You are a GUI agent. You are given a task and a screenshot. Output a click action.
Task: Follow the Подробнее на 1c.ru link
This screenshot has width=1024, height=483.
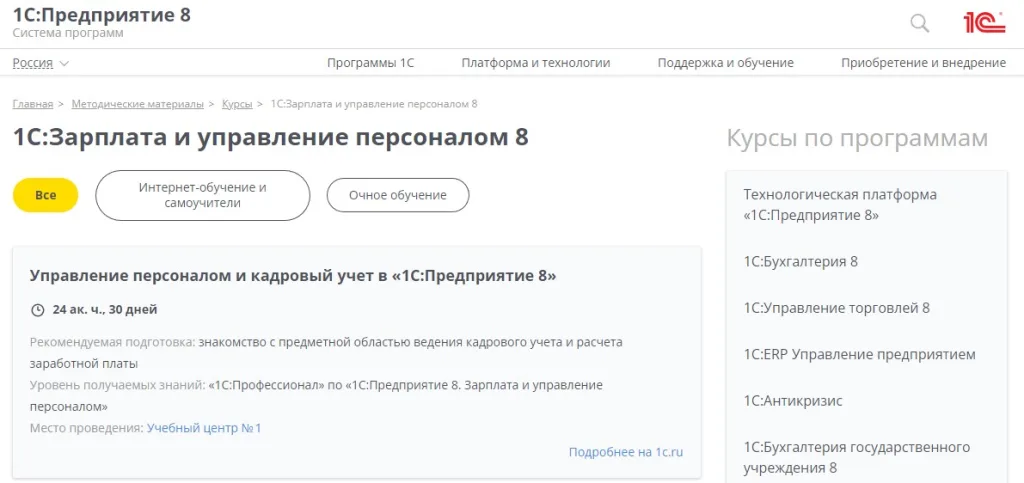click(x=626, y=452)
